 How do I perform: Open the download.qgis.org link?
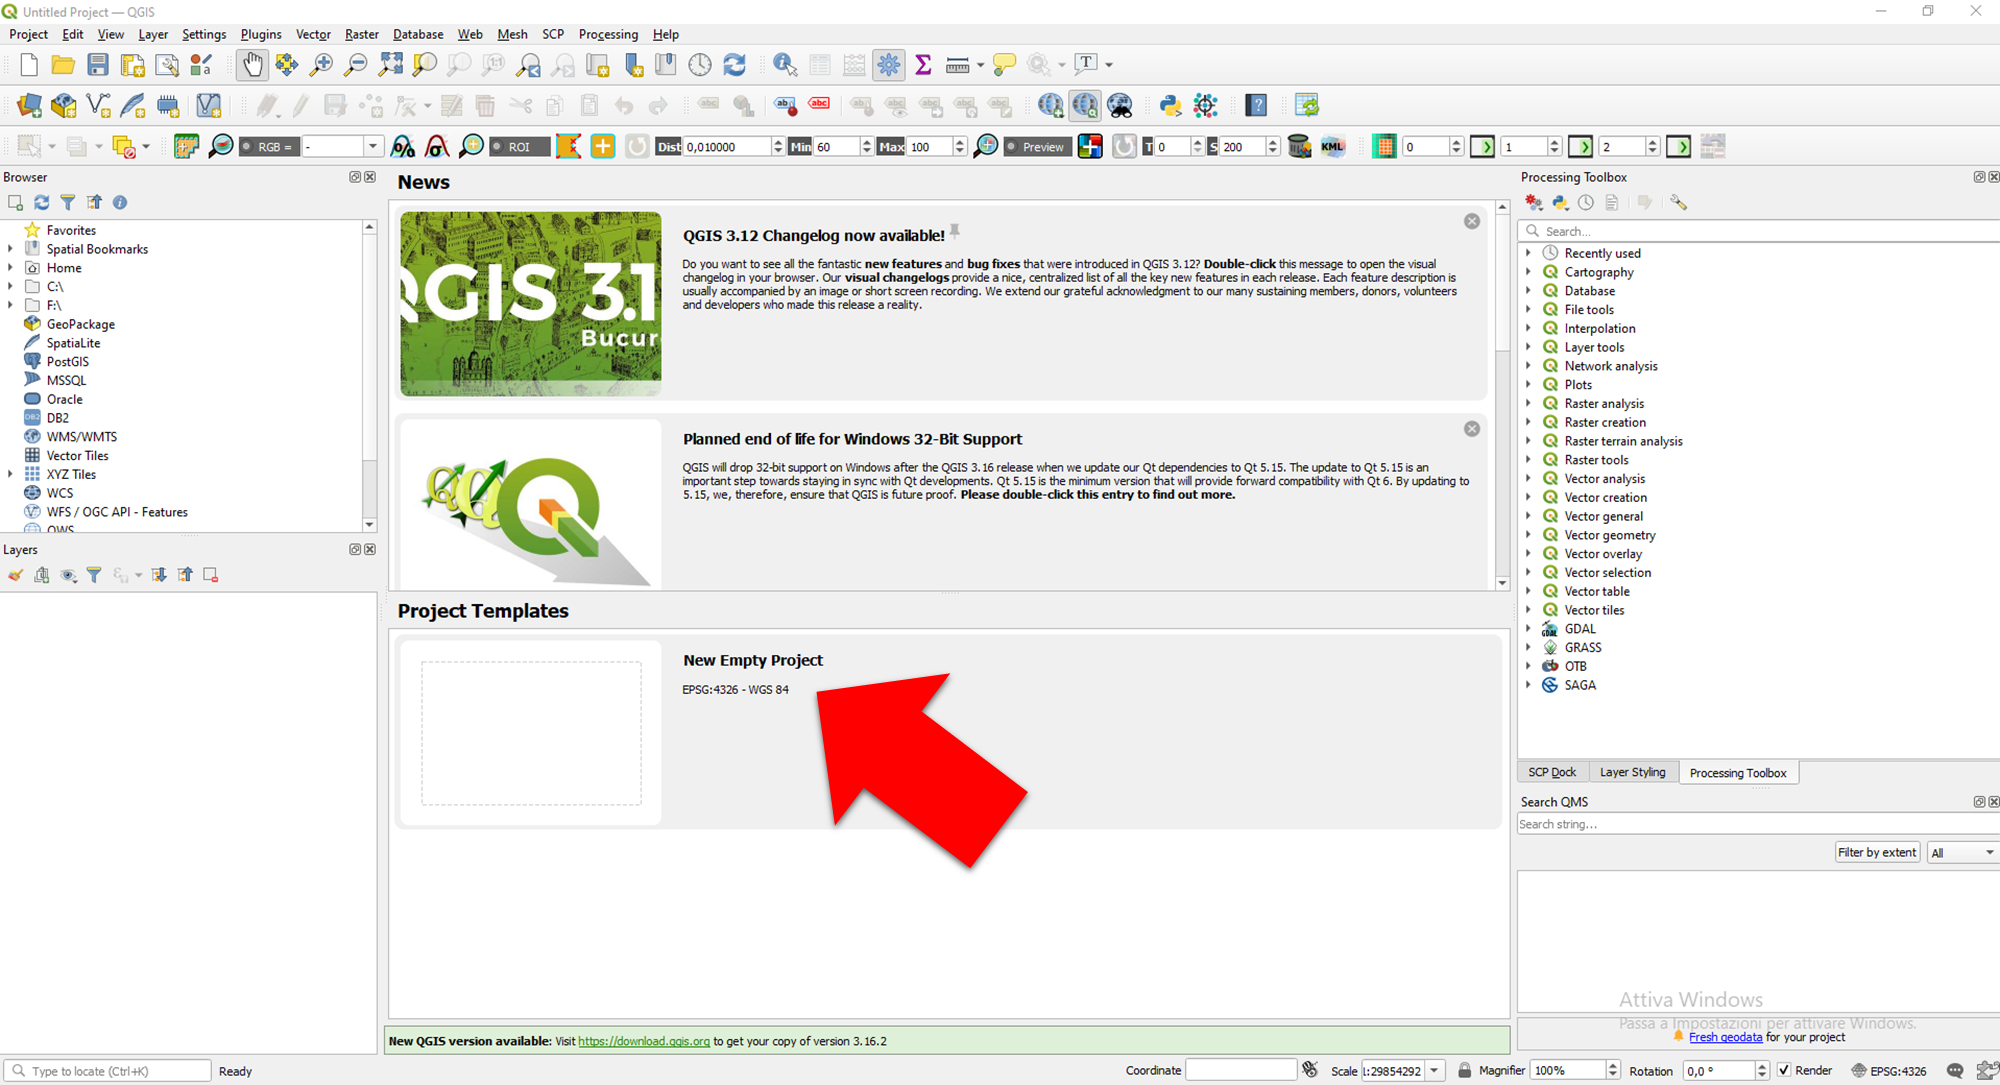[x=644, y=1041]
